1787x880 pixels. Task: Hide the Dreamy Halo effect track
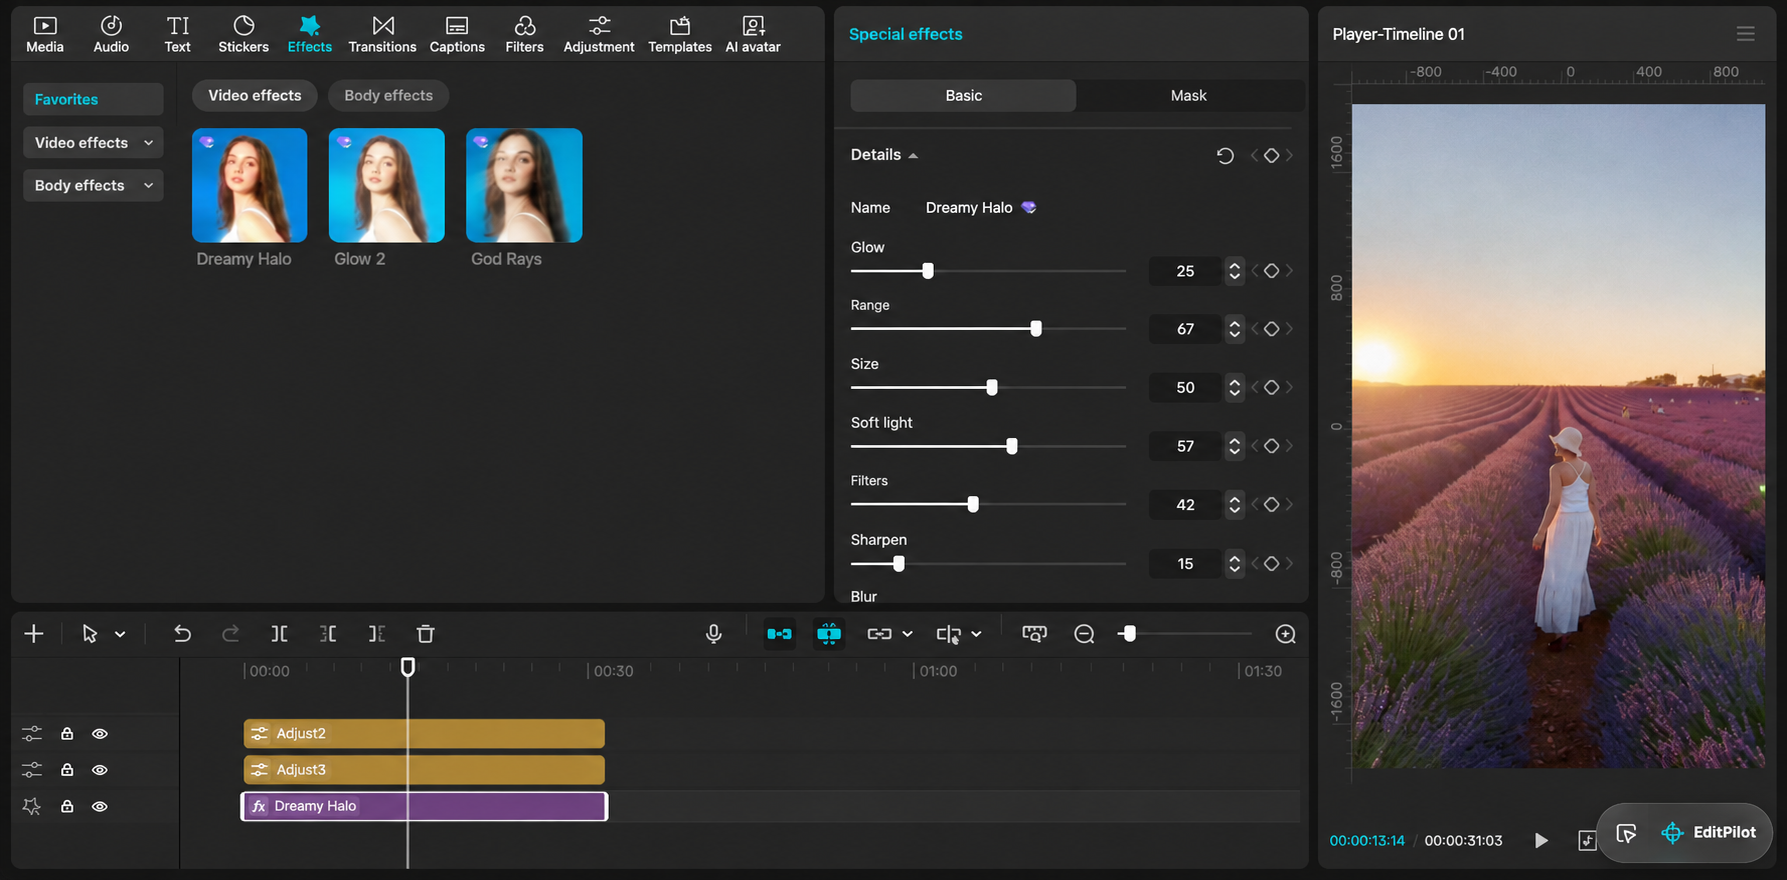100,806
